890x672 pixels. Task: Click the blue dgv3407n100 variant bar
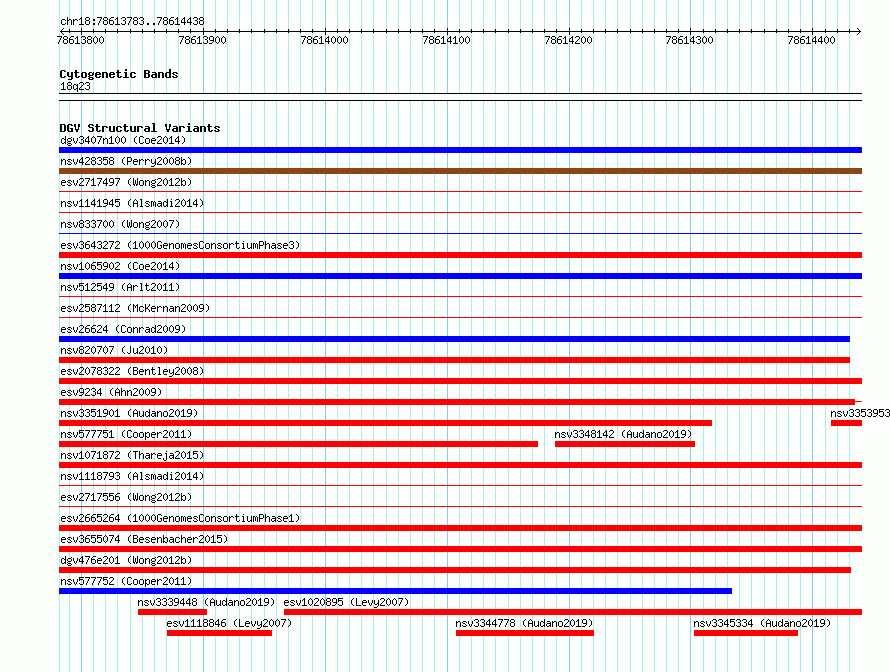click(460, 150)
